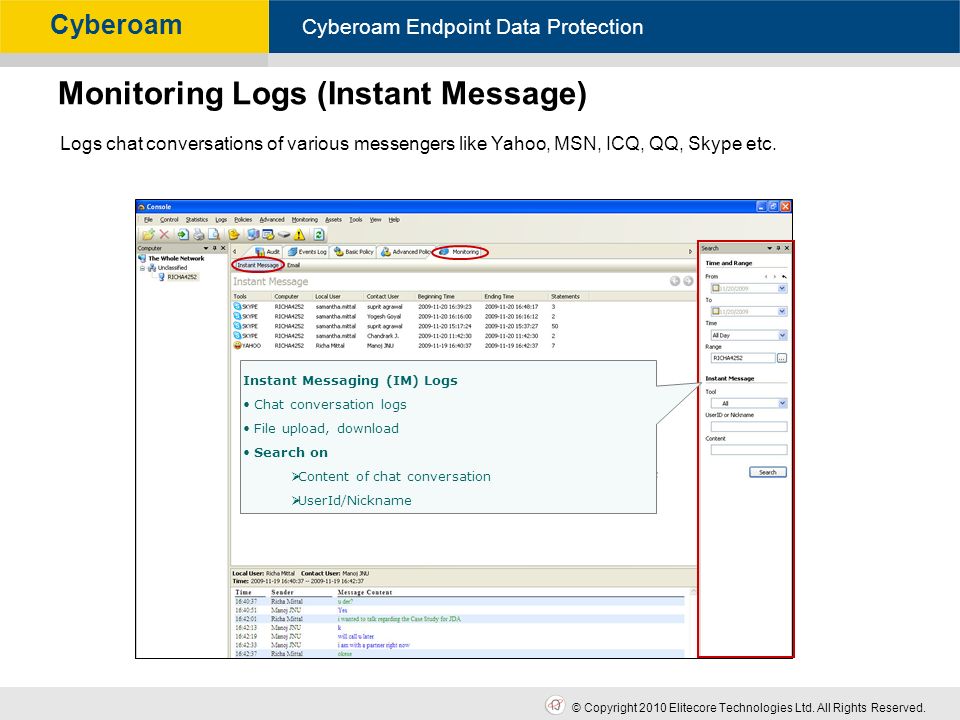
Task: Pin the Computer panel
Action: (214, 248)
